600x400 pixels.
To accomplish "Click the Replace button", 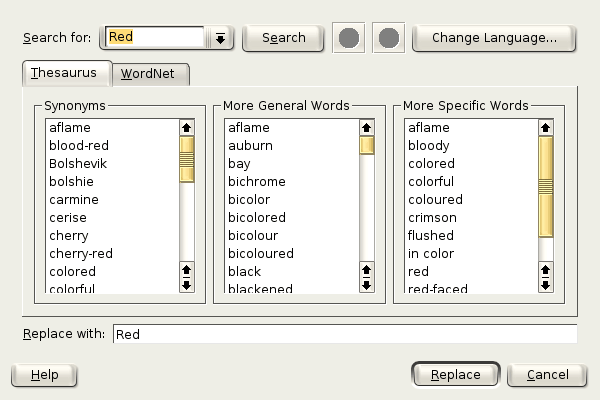I will 455,375.
